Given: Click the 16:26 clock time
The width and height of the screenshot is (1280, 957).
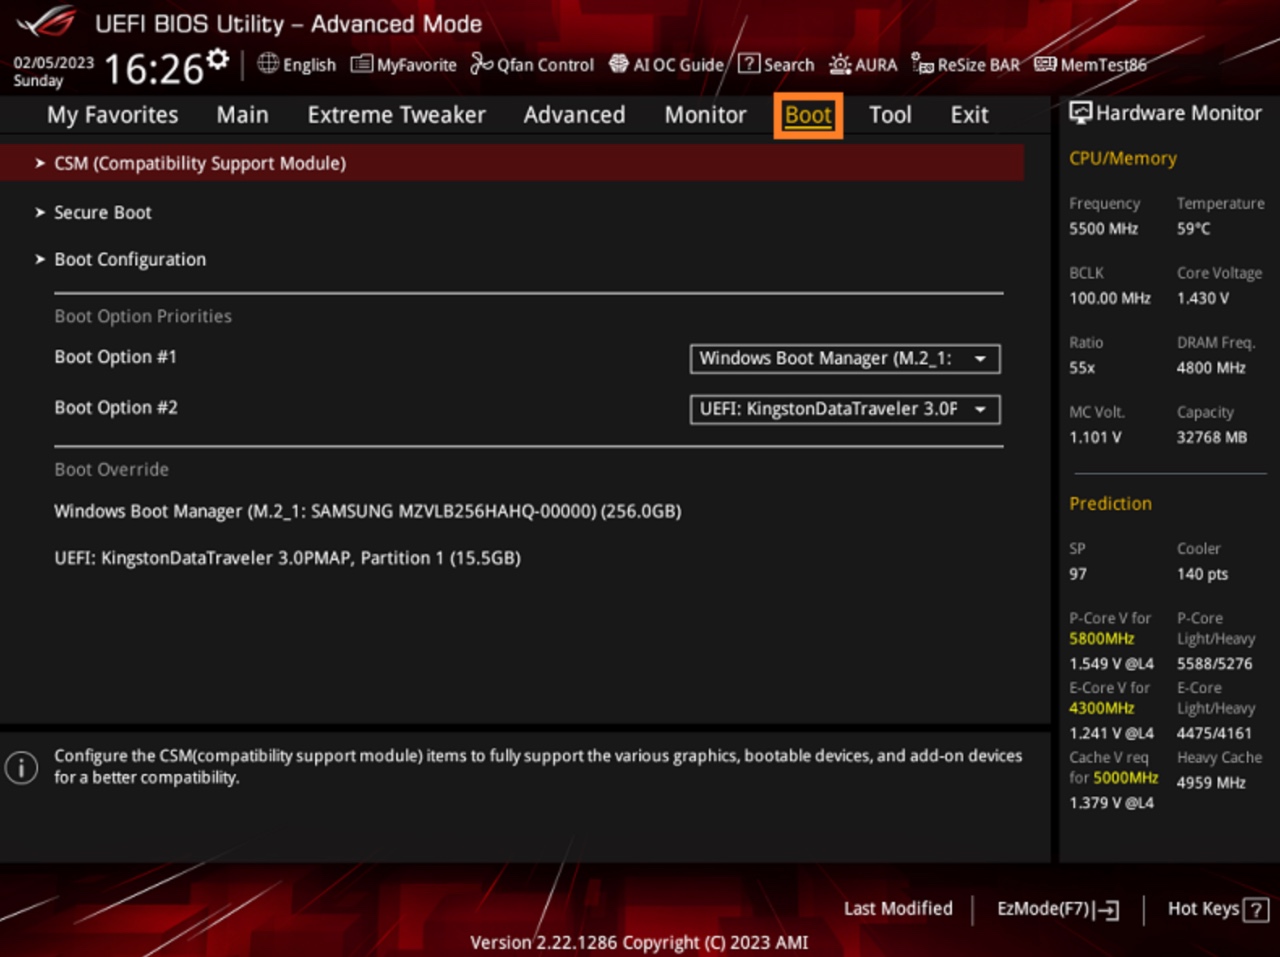Looking at the screenshot, I should pyautogui.click(x=154, y=69).
